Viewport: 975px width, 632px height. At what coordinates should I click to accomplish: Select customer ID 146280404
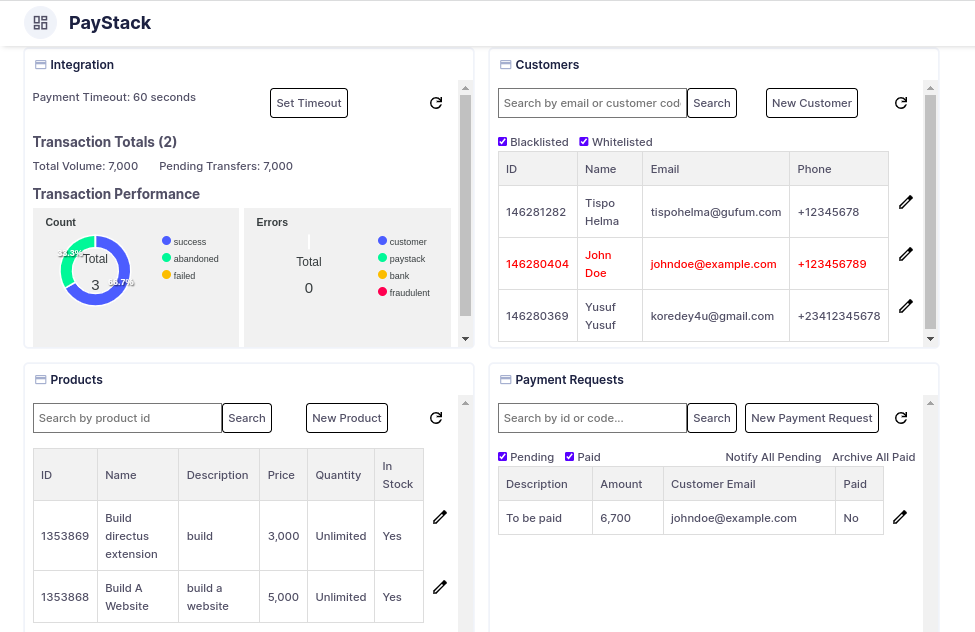(x=537, y=264)
